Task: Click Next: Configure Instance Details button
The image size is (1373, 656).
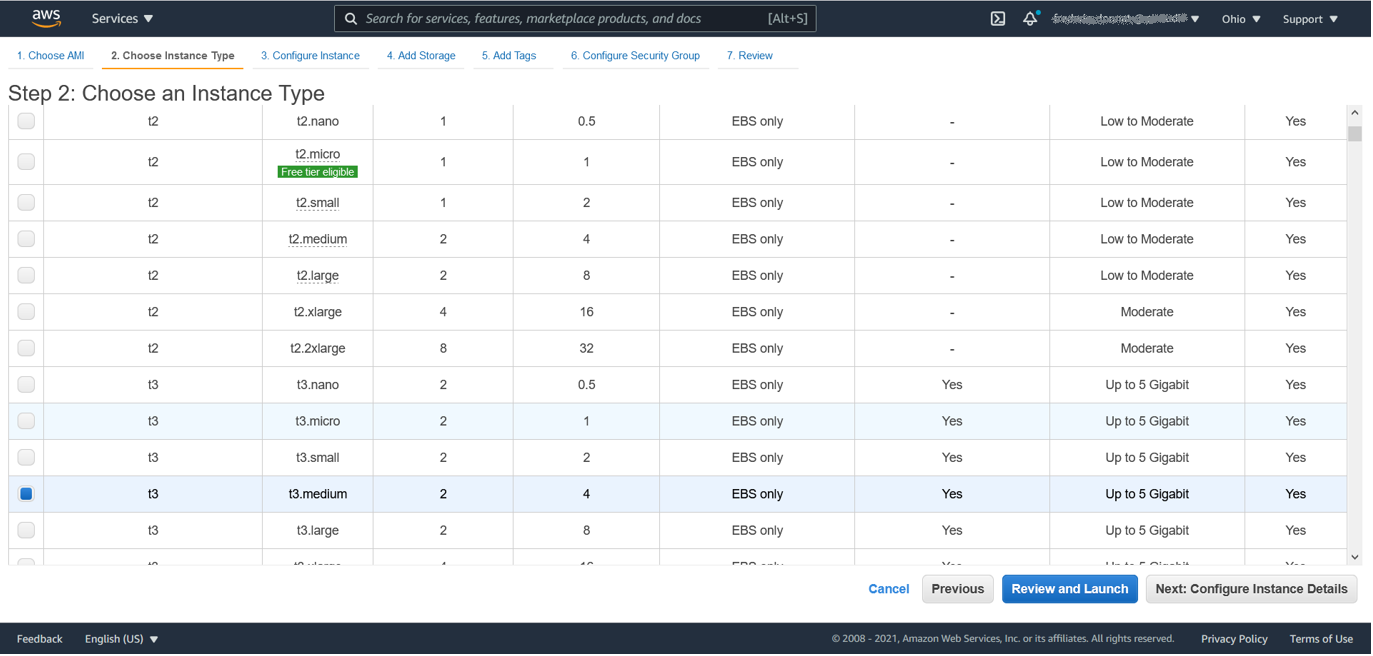Action: coord(1251,589)
